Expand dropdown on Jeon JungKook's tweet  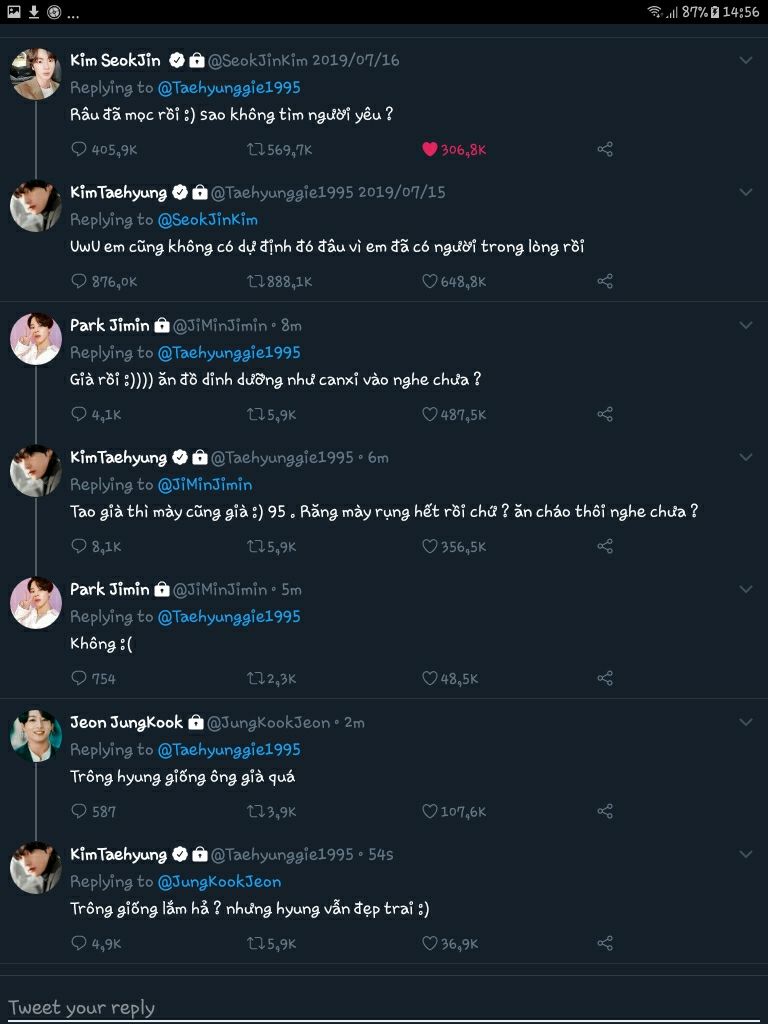(745, 722)
